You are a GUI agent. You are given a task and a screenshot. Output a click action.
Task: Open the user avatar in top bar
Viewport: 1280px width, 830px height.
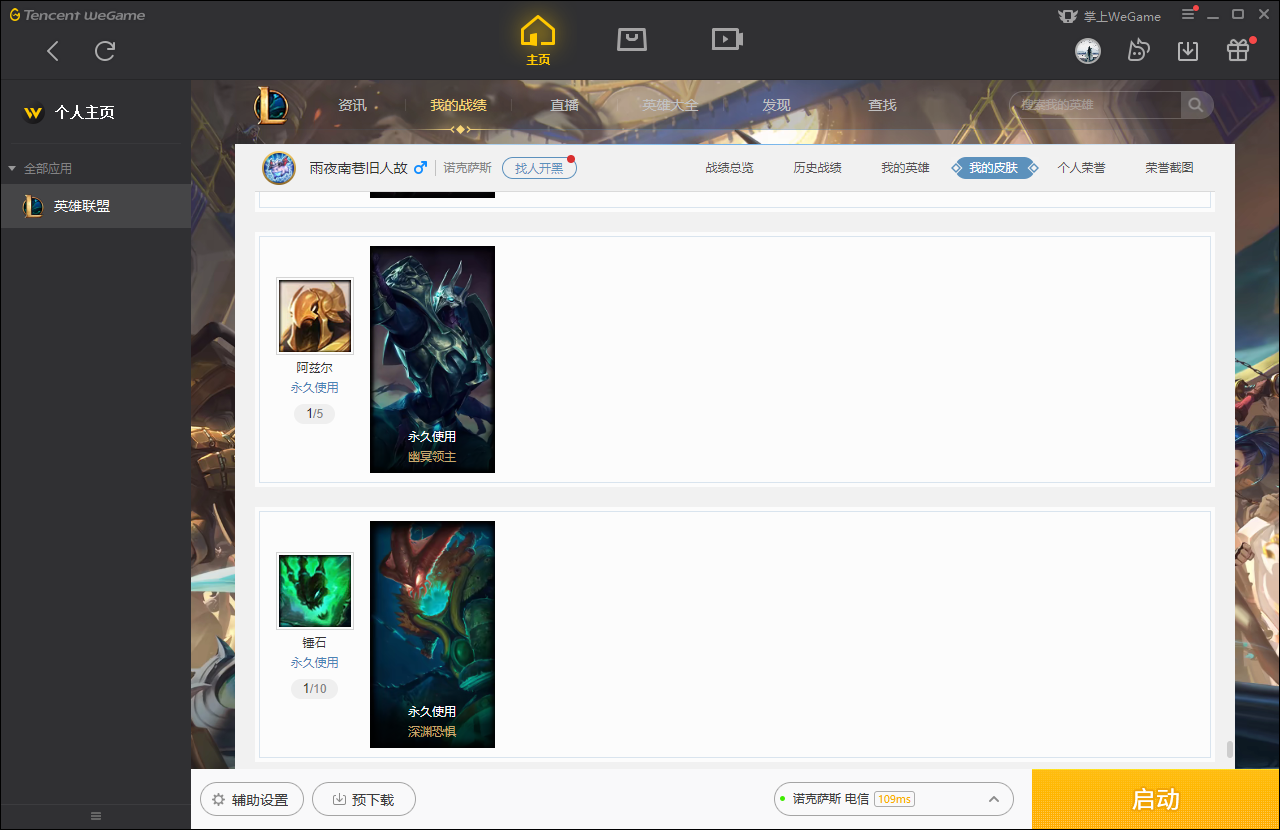pyautogui.click(x=1088, y=51)
